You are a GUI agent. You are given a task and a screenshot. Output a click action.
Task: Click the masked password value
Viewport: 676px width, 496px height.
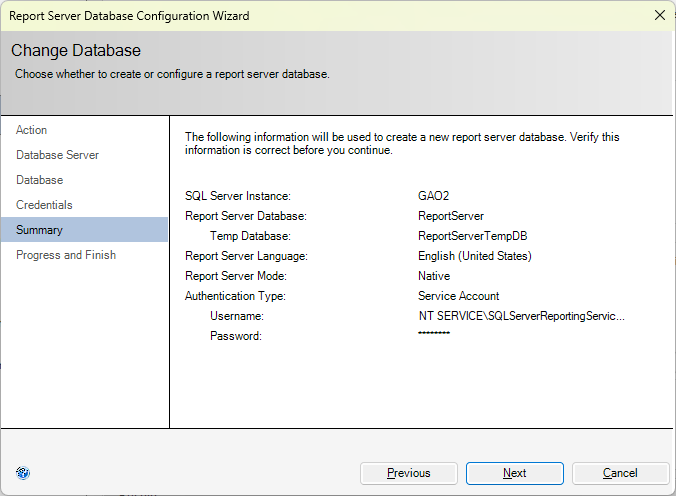[434, 333]
